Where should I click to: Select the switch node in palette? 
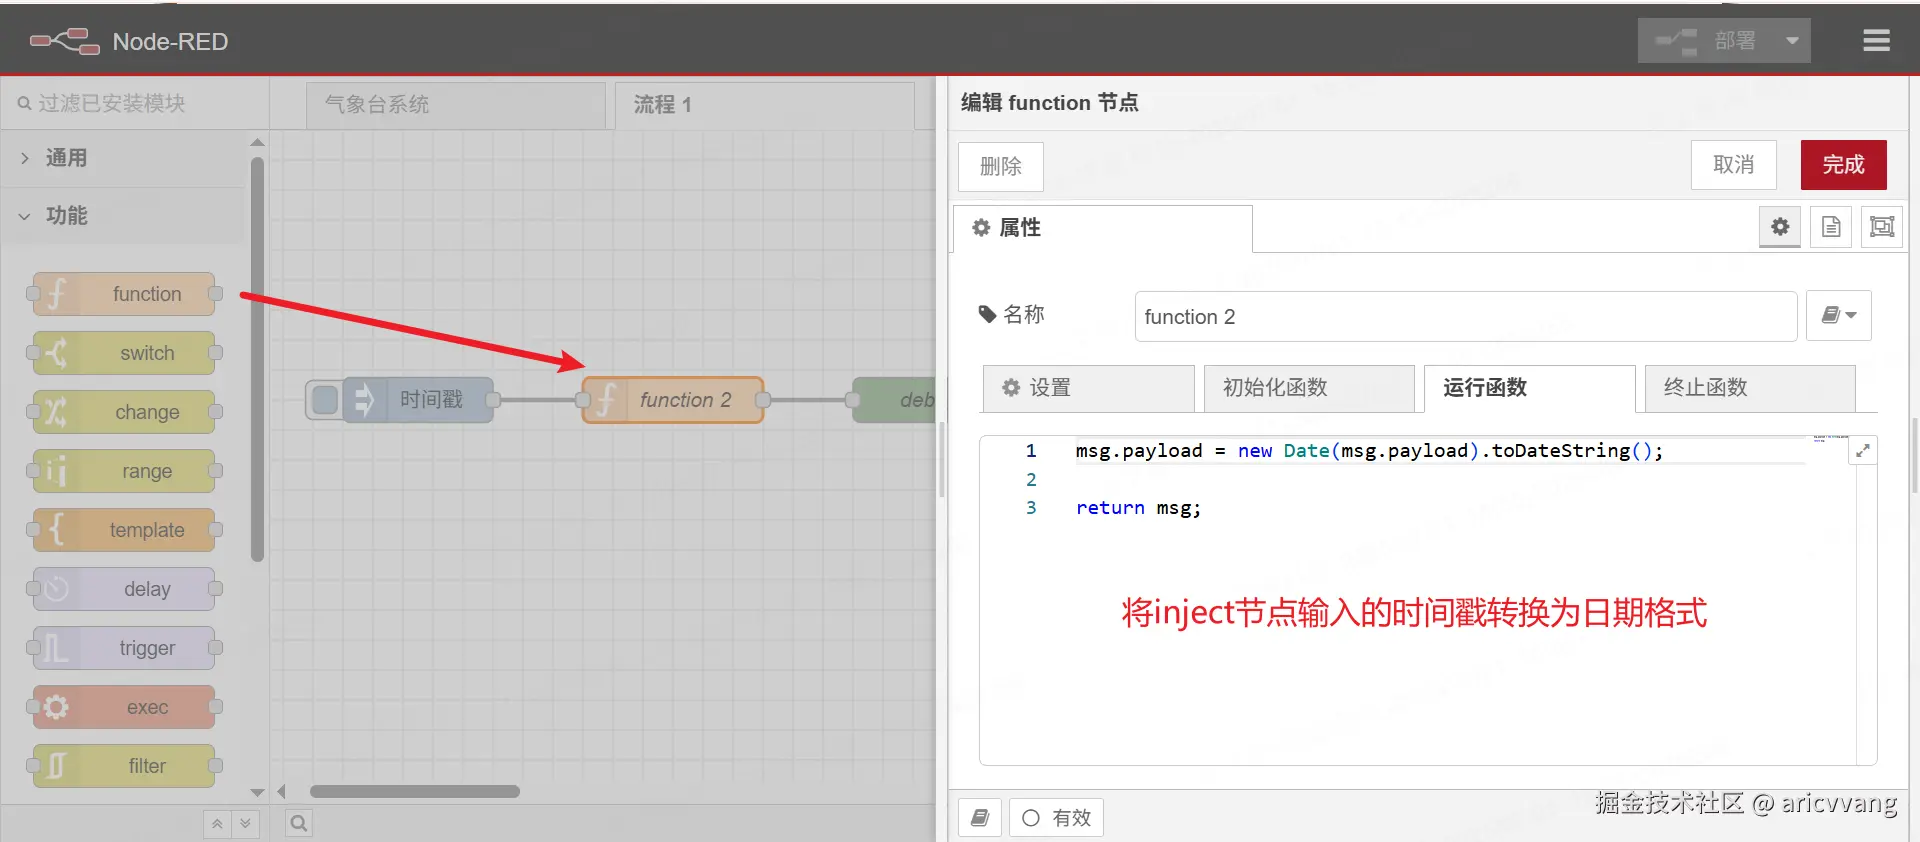[x=124, y=353]
